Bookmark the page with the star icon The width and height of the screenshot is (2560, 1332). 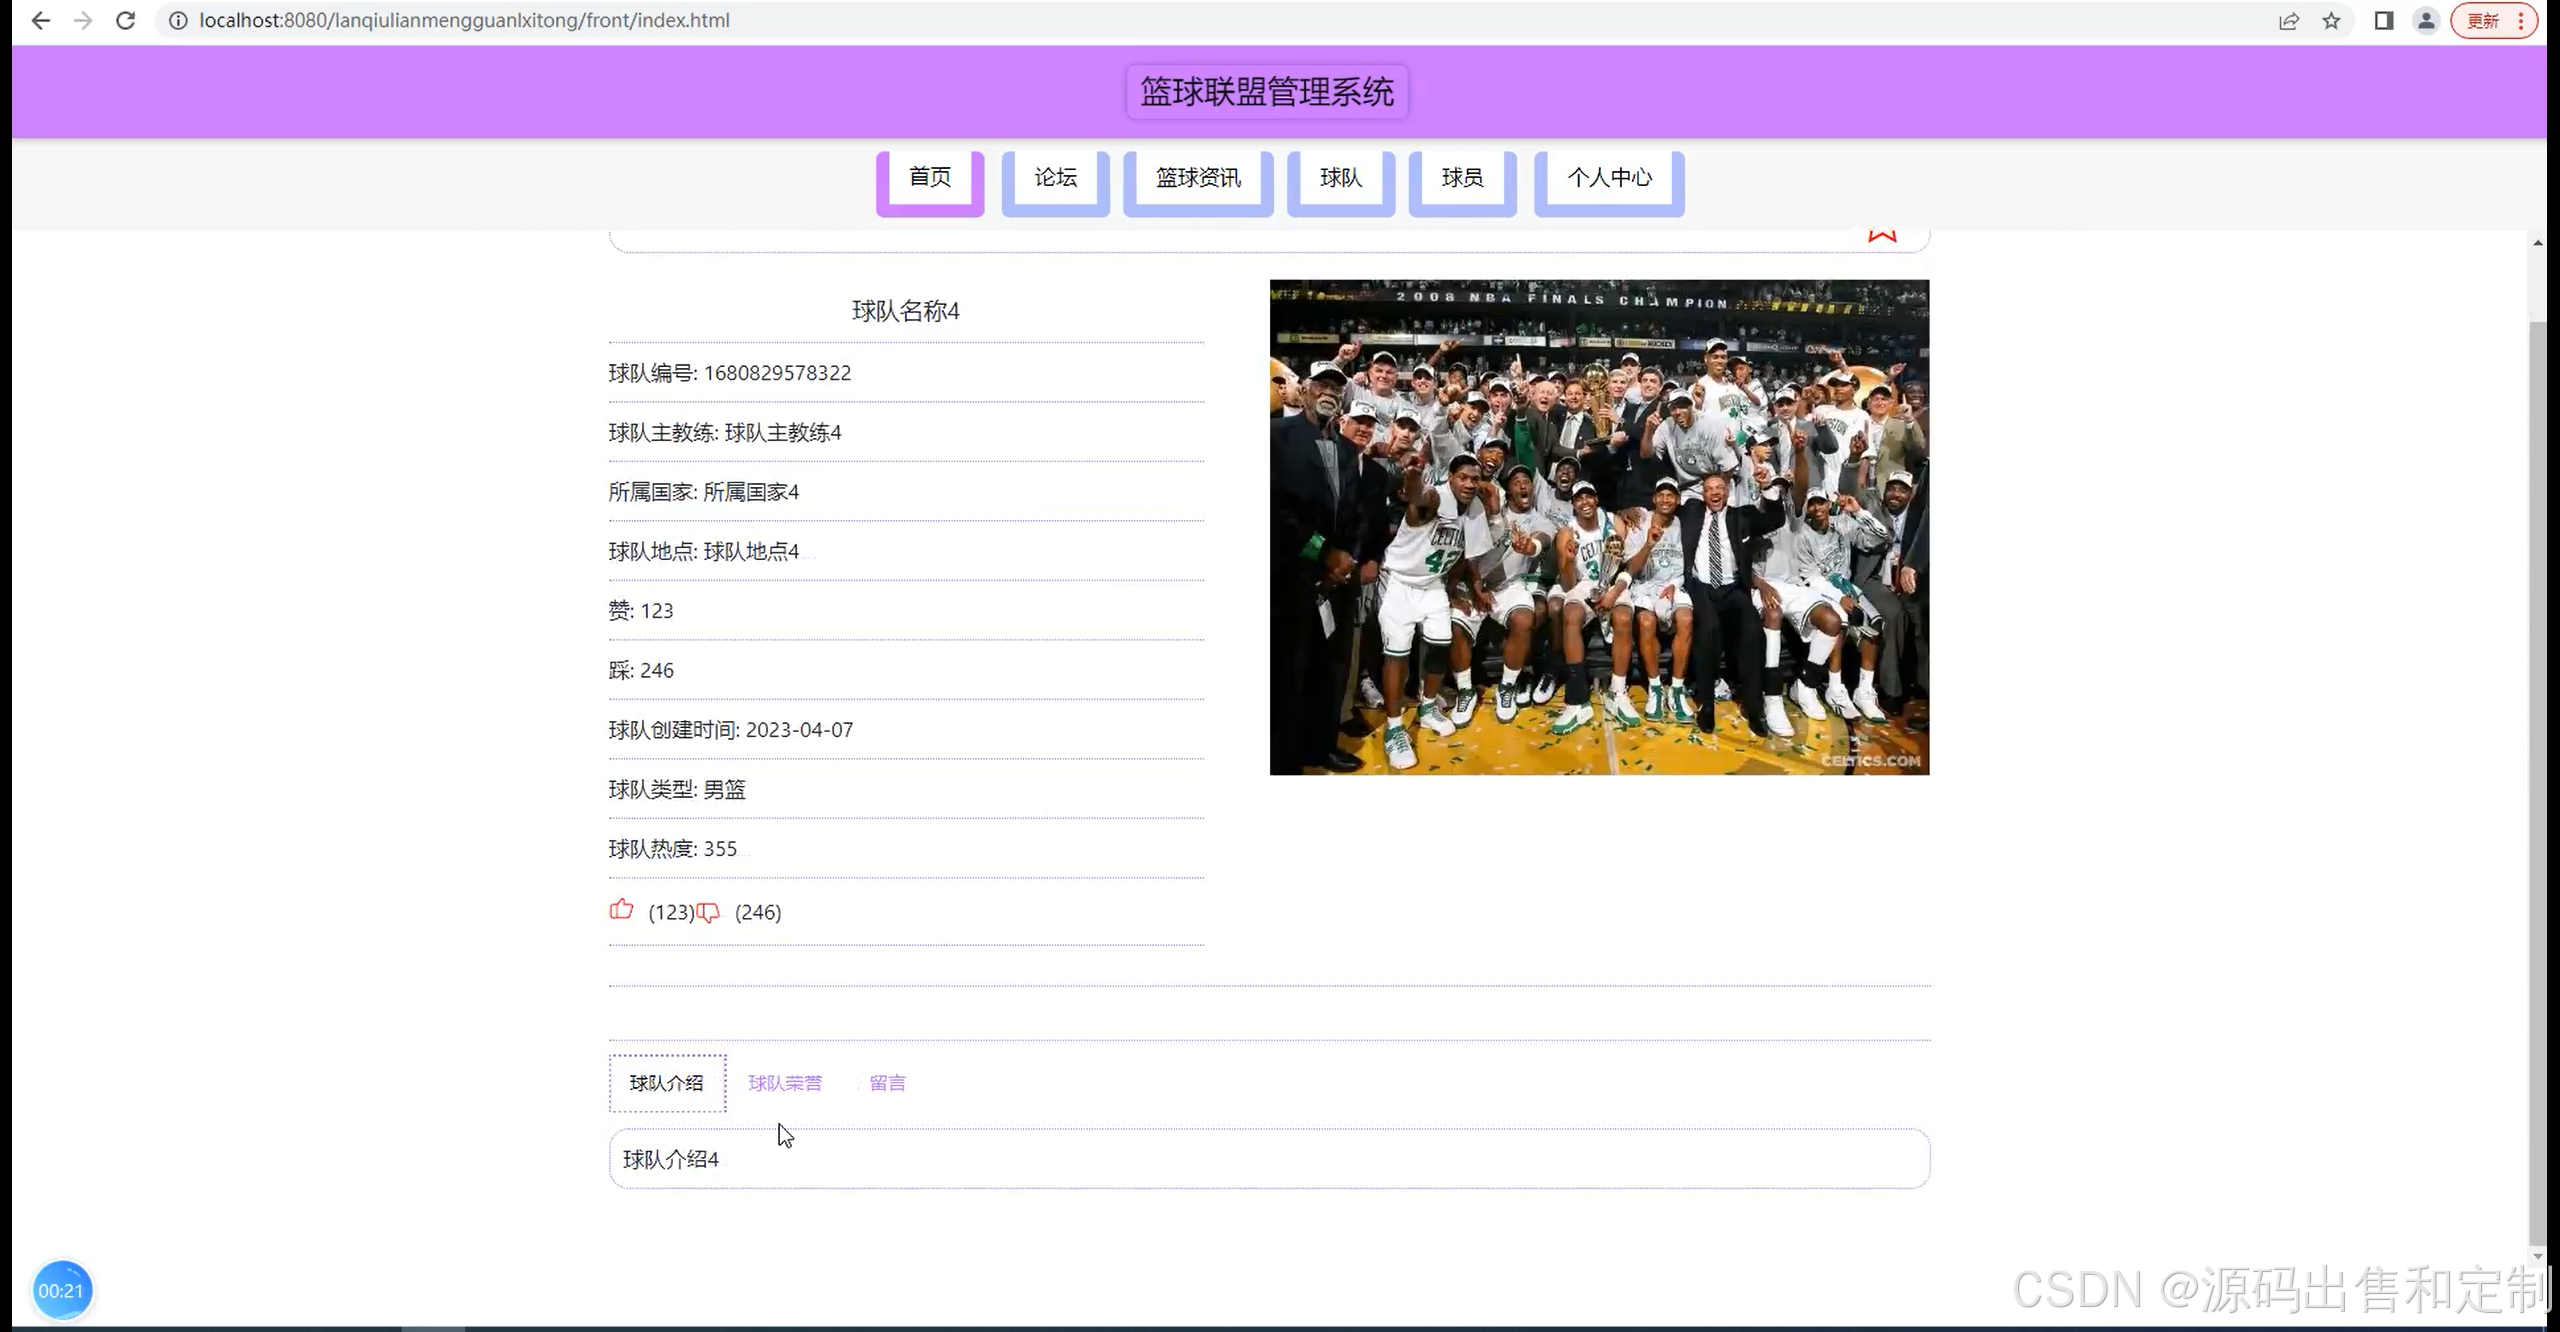2331,20
